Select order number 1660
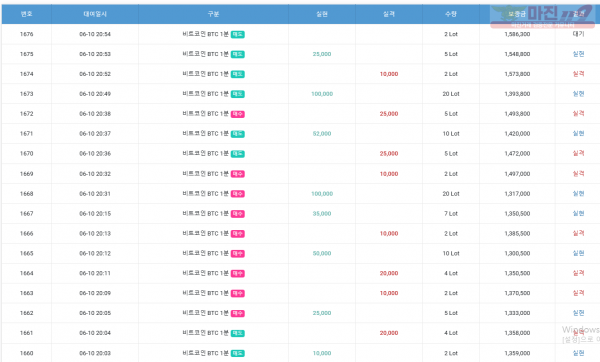Viewport: 600px width, 362px height. click(26, 353)
